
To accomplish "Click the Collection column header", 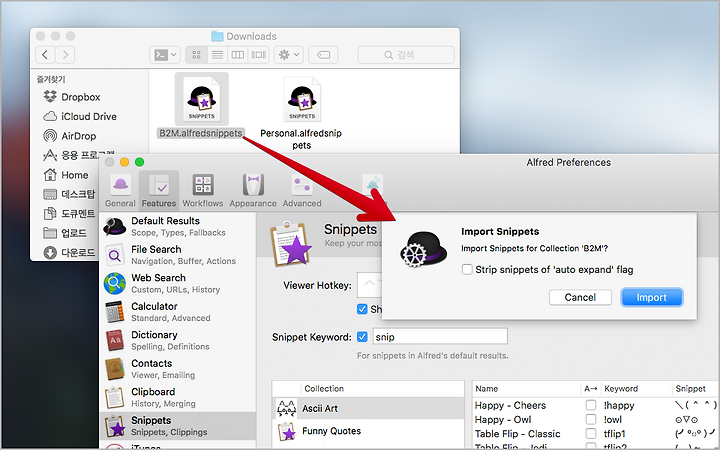I will [x=382, y=388].
